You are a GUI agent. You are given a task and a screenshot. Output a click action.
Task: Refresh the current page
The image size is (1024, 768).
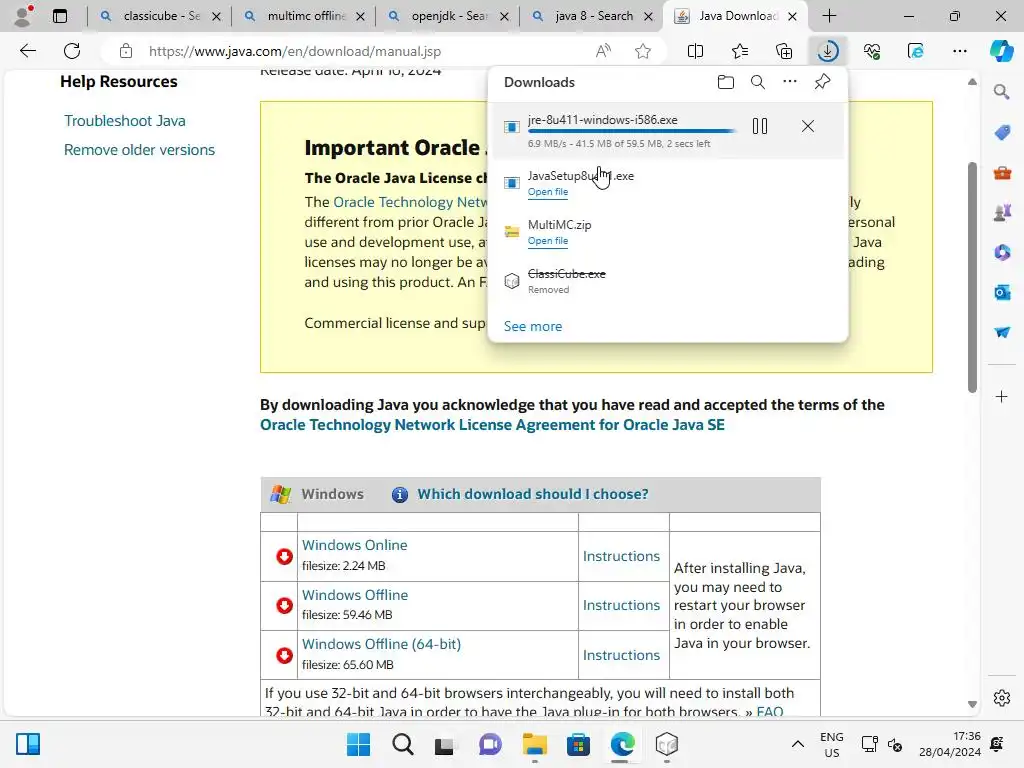[x=72, y=51]
